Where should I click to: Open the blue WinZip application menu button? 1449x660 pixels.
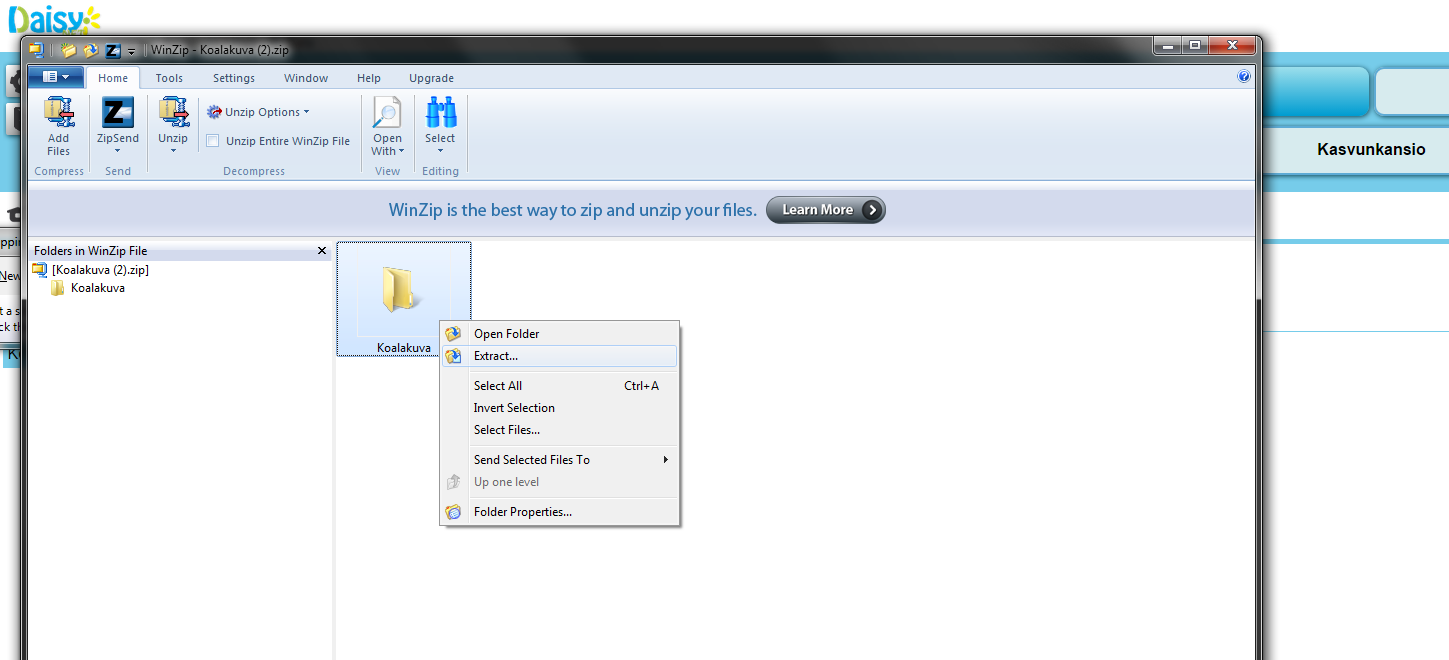point(55,77)
